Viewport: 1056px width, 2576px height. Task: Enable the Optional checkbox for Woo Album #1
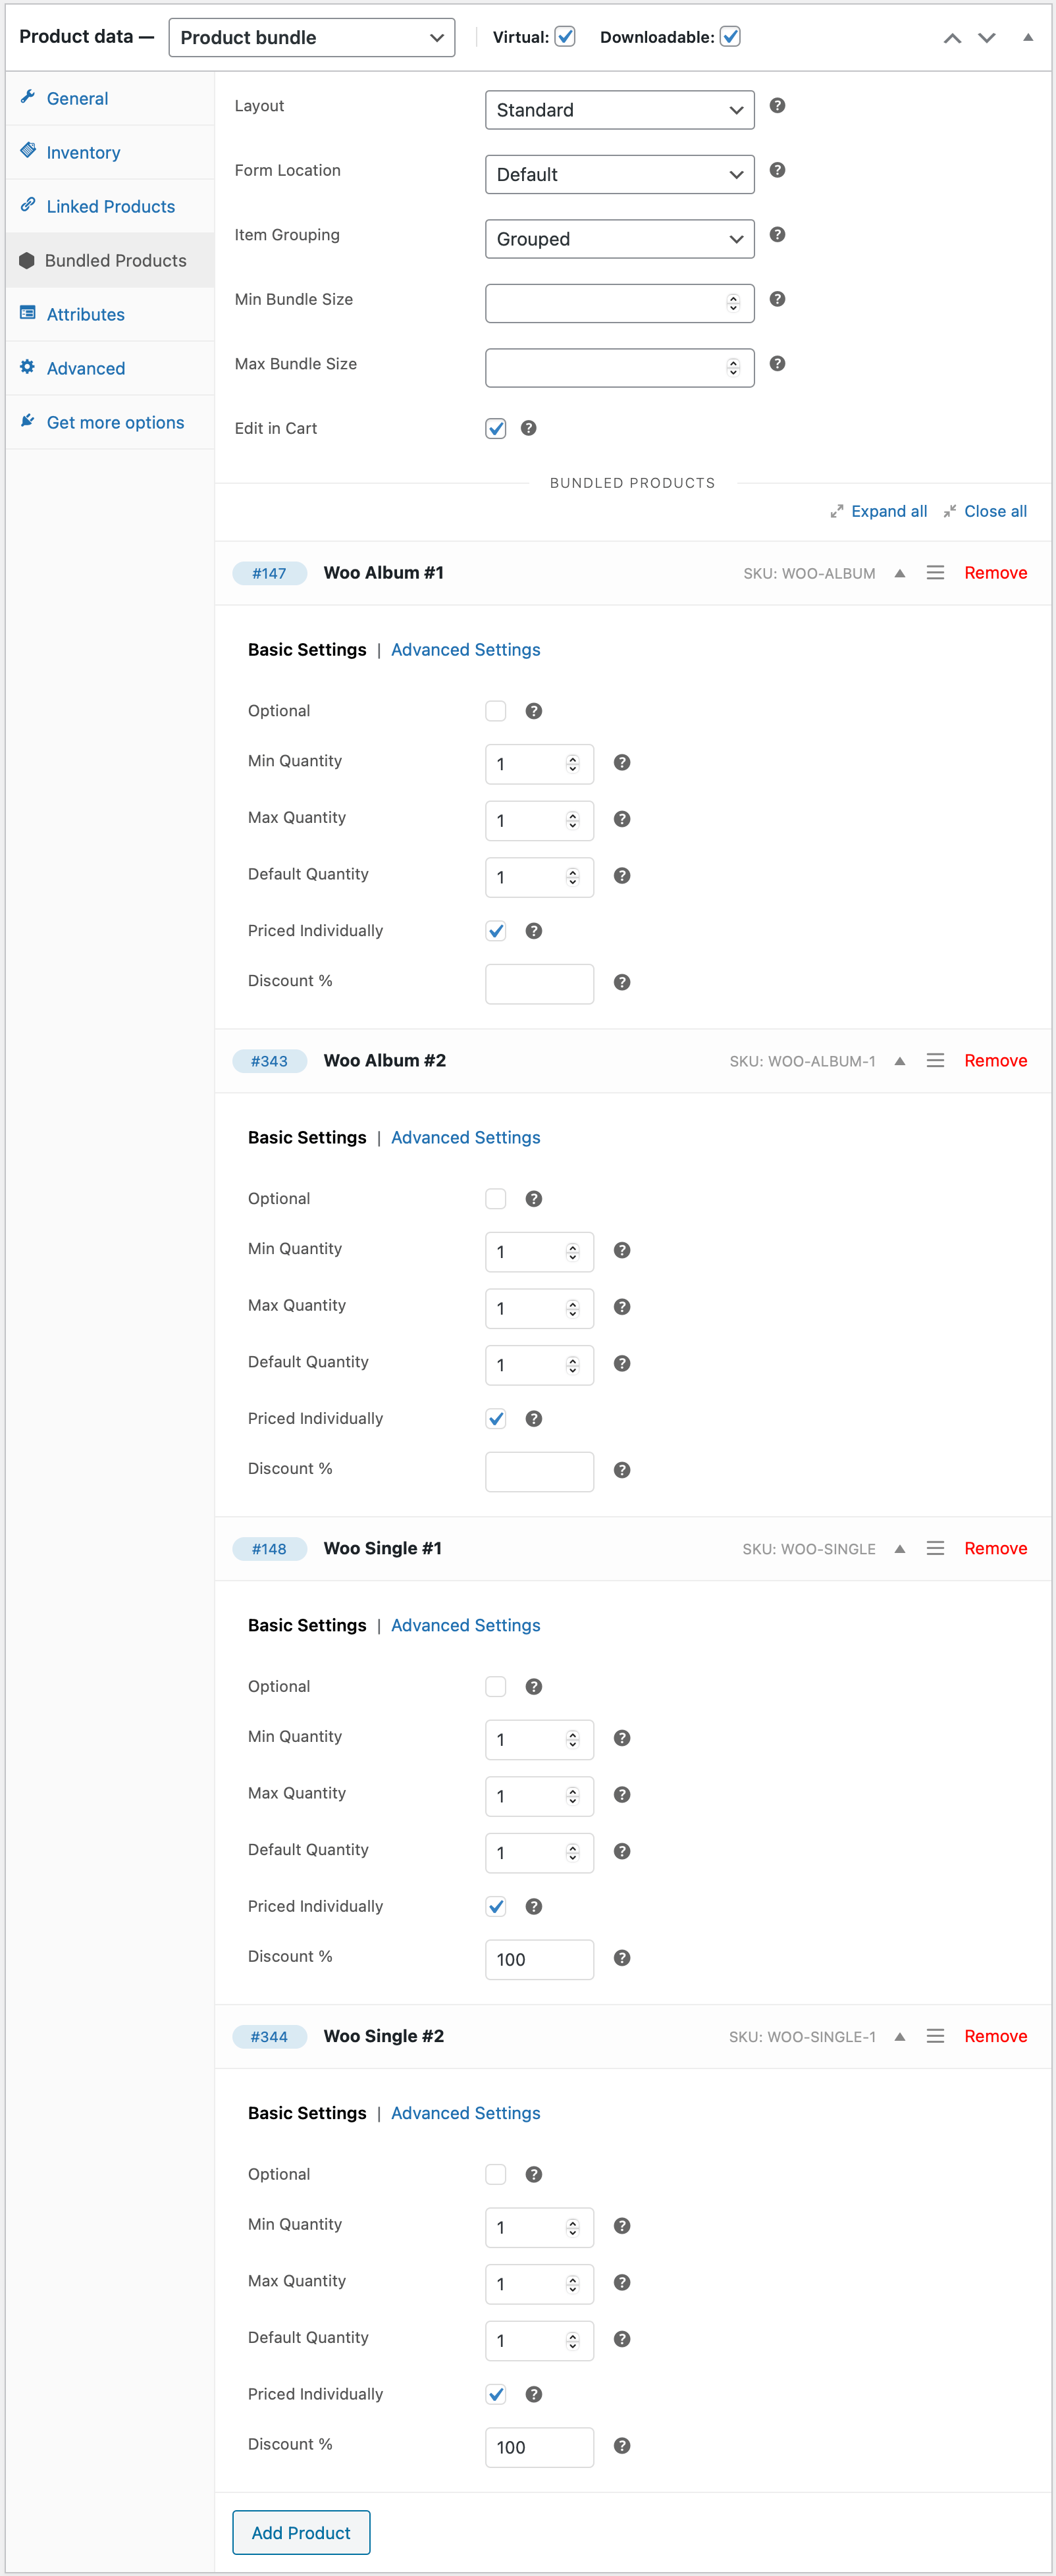point(496,710)
